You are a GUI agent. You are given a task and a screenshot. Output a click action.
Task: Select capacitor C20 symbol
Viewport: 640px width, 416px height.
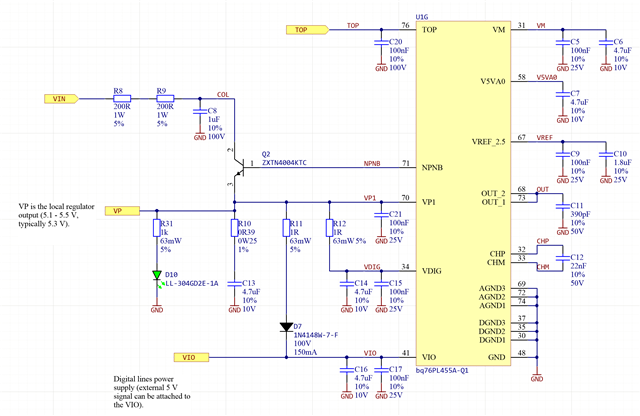tap(381, 42)
